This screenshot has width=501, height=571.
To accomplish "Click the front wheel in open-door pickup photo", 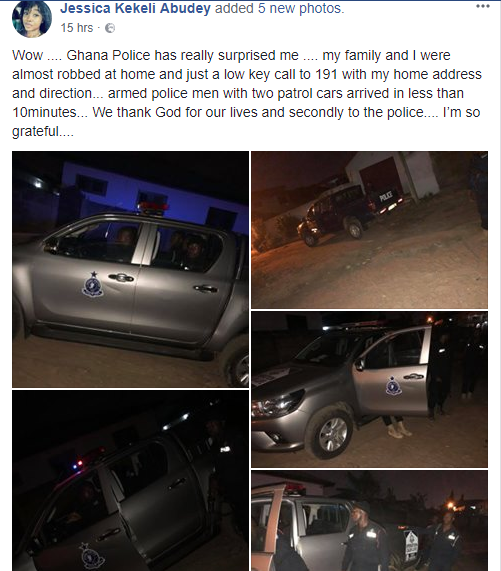I will coord(330,433).
